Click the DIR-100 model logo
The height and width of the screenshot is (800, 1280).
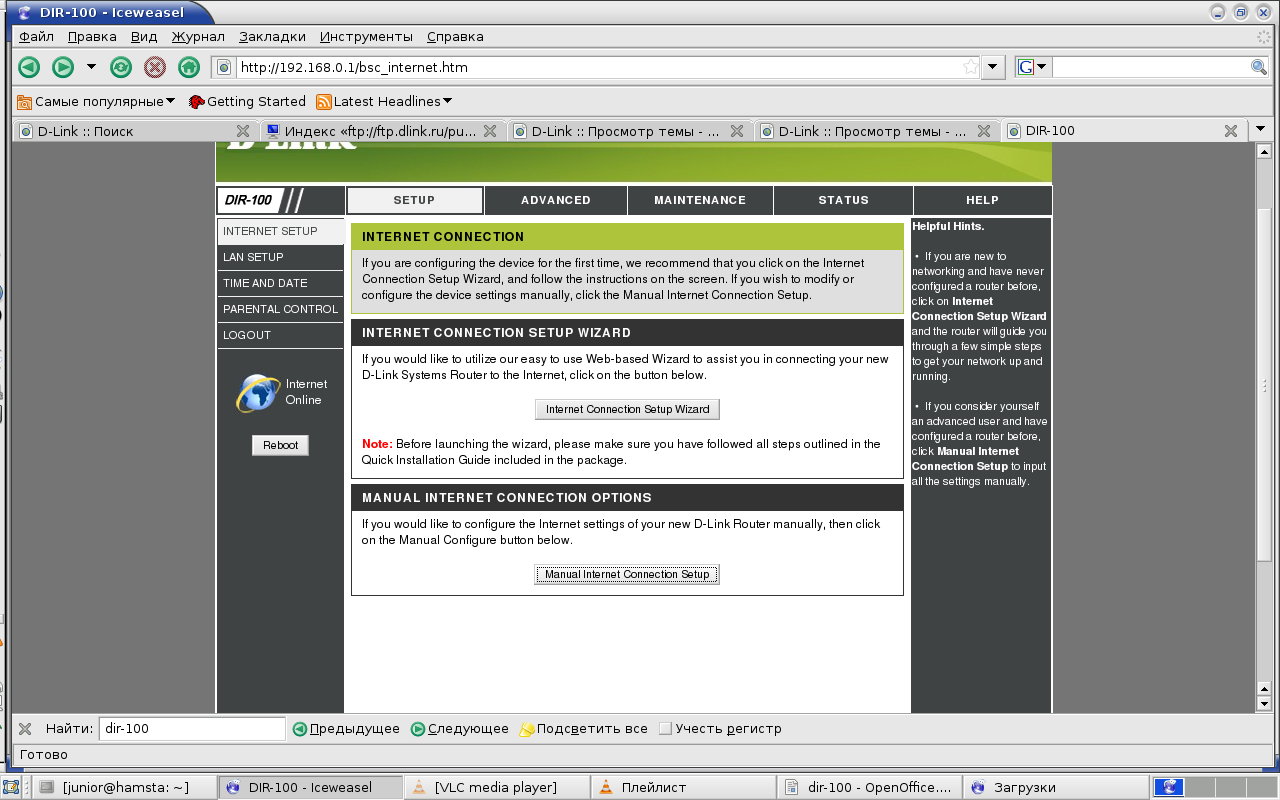coord(249,200)
